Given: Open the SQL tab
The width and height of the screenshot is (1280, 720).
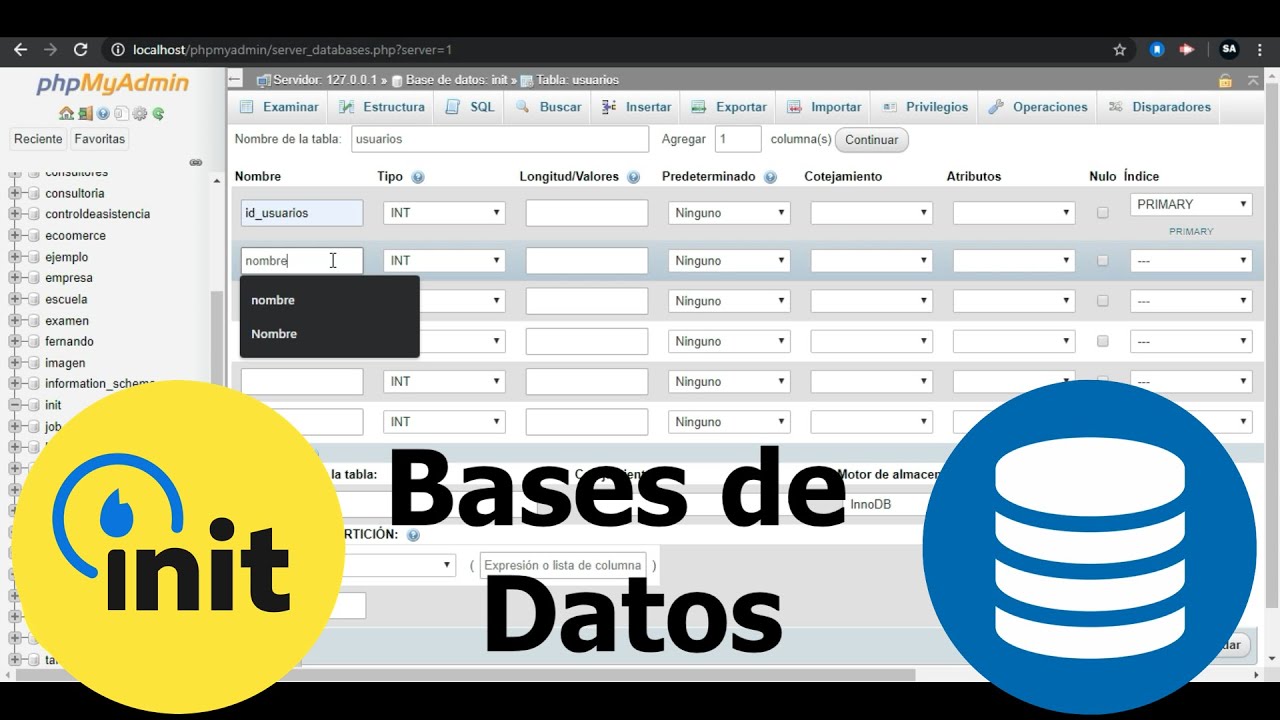Looking at the screenshot, I should [470, 107].
